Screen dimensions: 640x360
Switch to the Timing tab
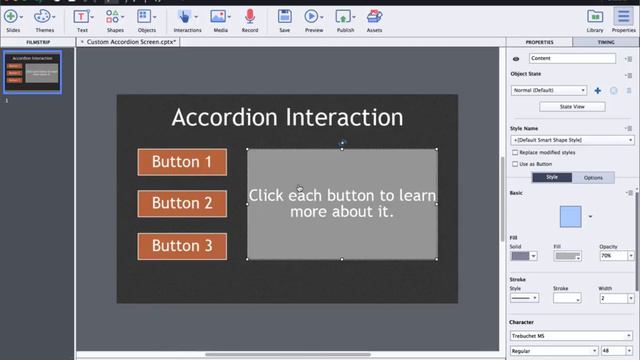pyautogui.click(x=606, y=42)
